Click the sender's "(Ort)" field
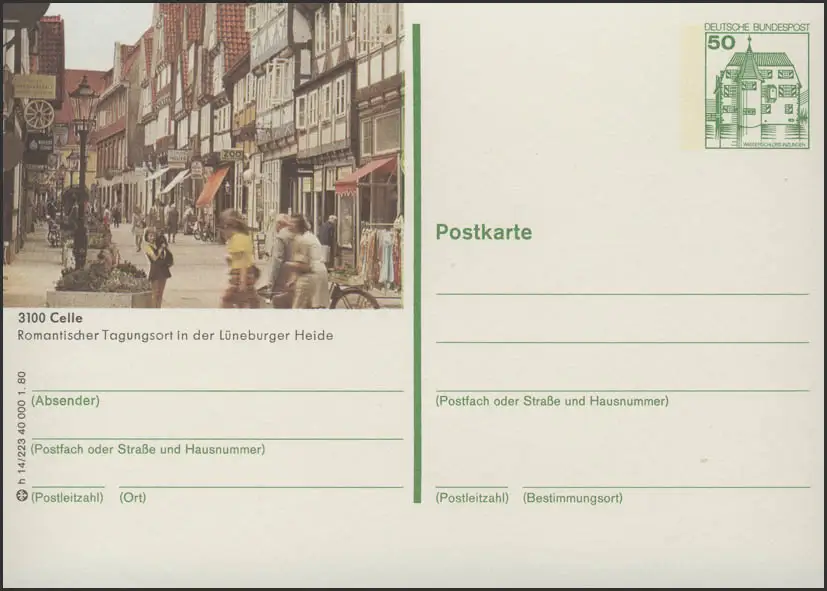 [x=132, y=497]
